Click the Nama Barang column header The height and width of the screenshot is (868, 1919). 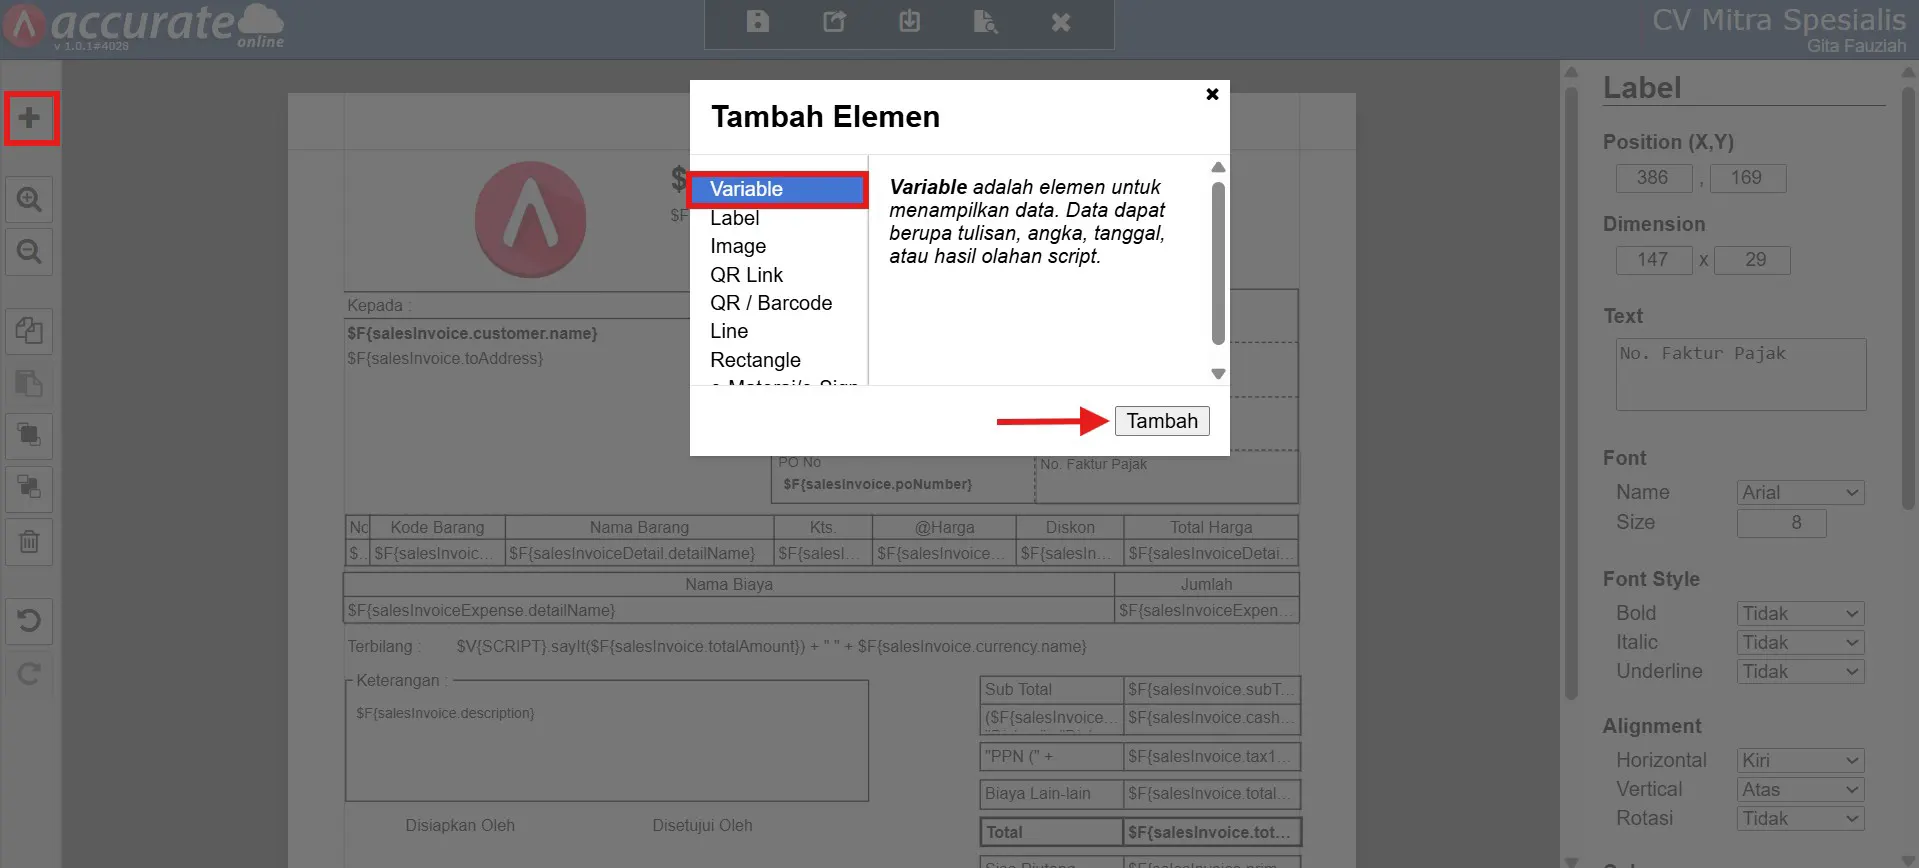[x=639, y=527]
